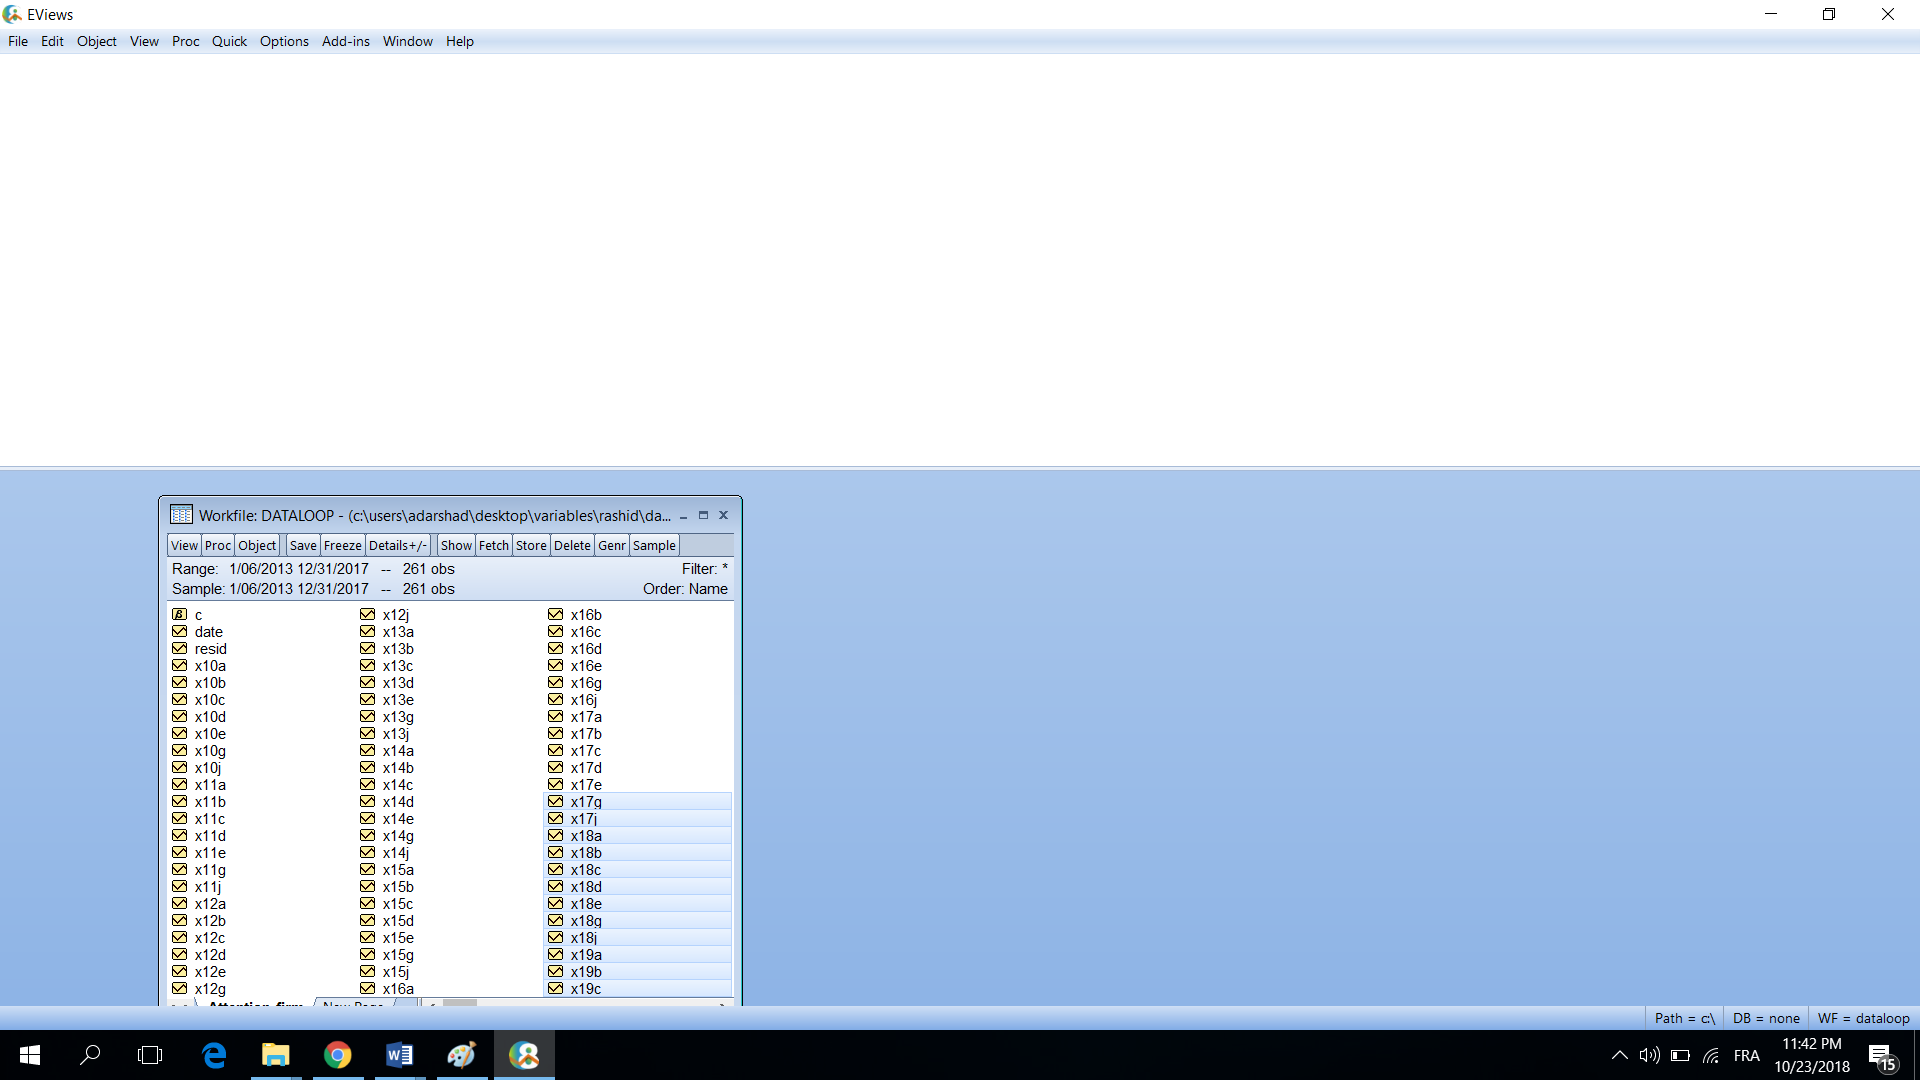Screen dimensions: 1920x1080
Task: Select the x16a series icon
Action: click(368, 988)
